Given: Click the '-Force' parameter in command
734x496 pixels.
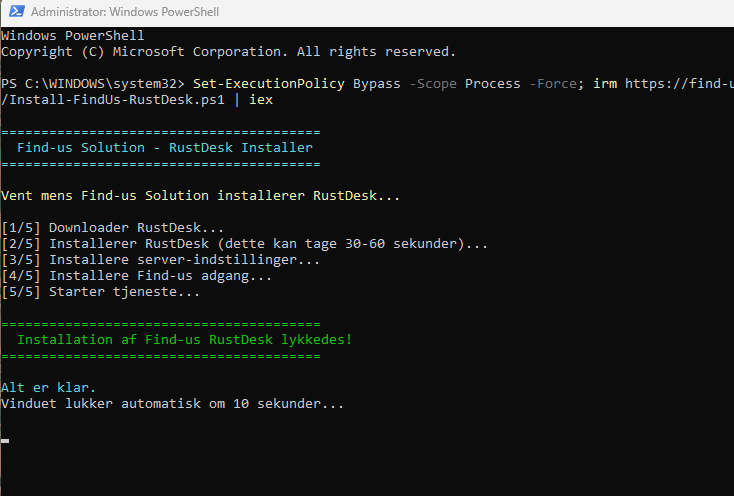Looking at the screenshot, I should click(553, 84).
